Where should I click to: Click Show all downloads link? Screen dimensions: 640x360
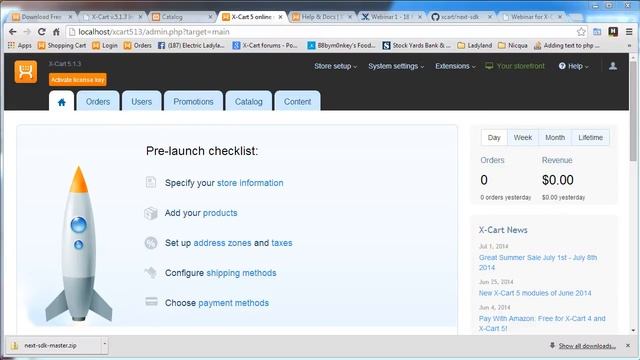click(587, 346)
